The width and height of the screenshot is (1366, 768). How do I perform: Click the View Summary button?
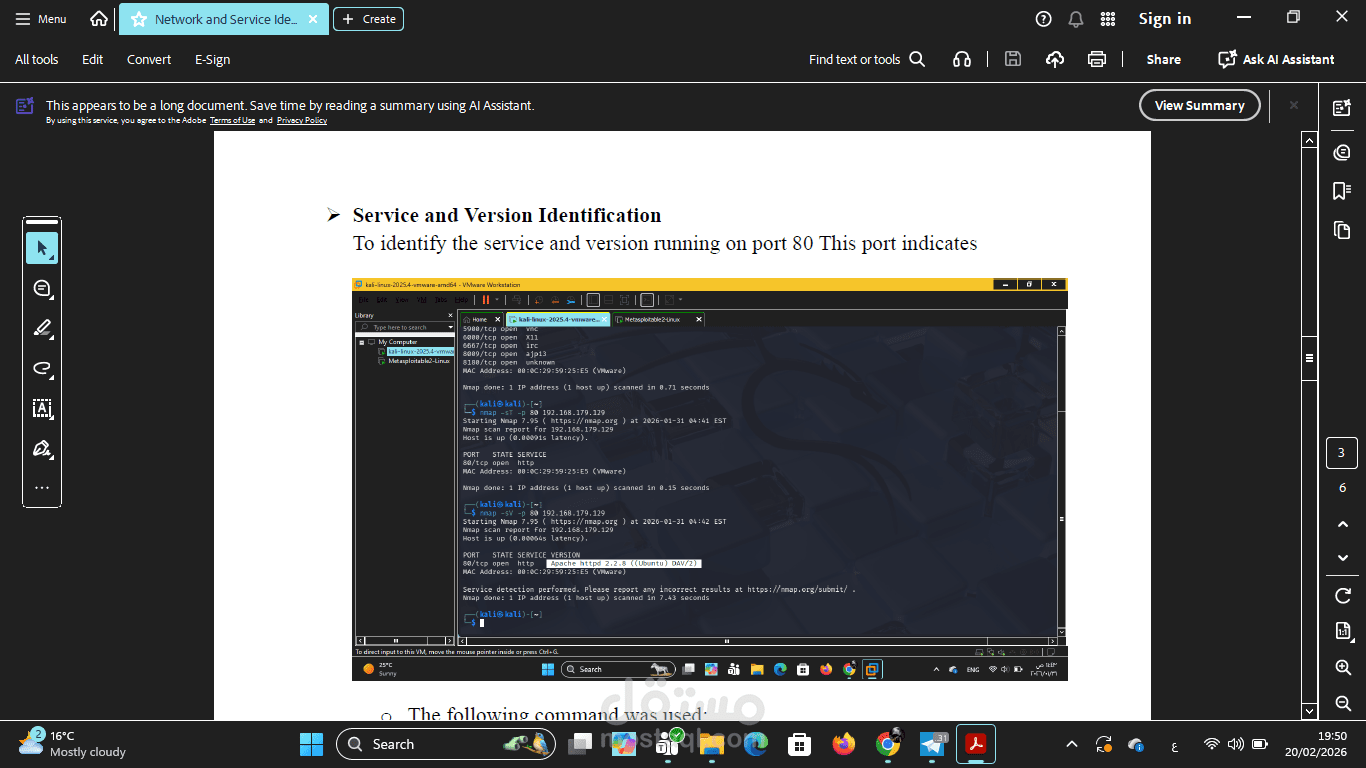(1200, 105)
